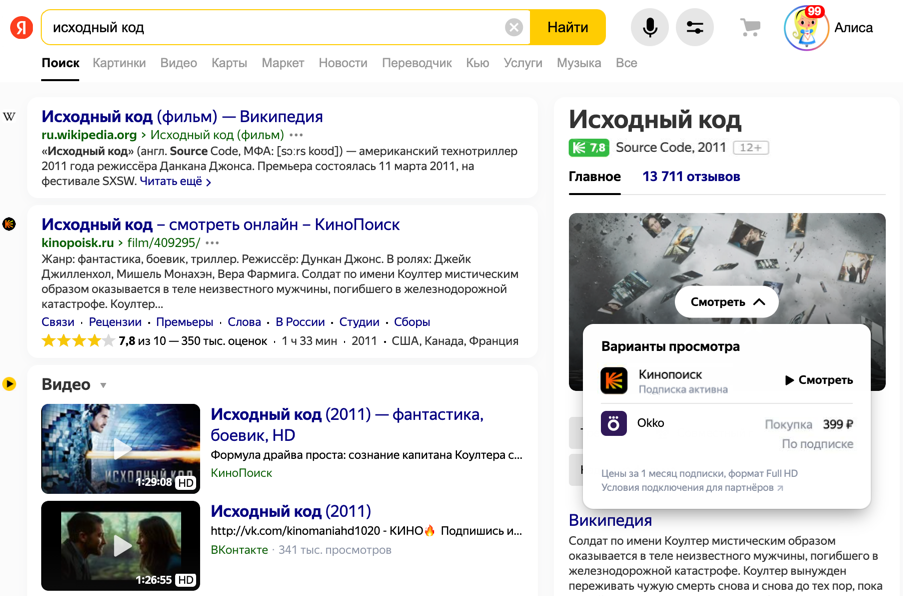Activate voice search microphone icon

(649, 28)
